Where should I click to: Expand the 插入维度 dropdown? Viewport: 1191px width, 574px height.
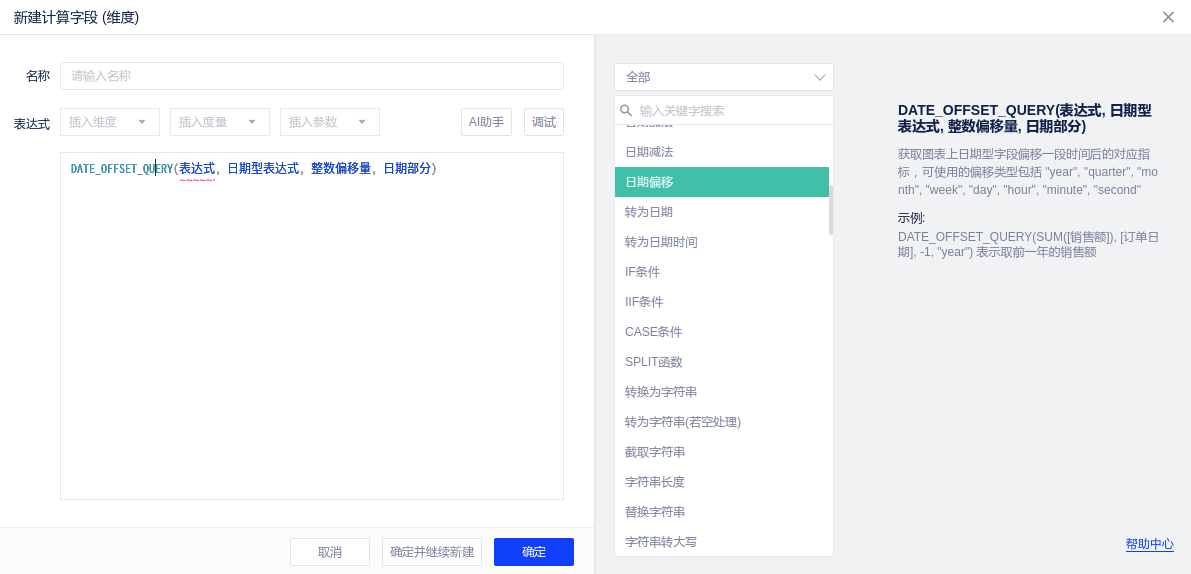click(x=110, y=122)
